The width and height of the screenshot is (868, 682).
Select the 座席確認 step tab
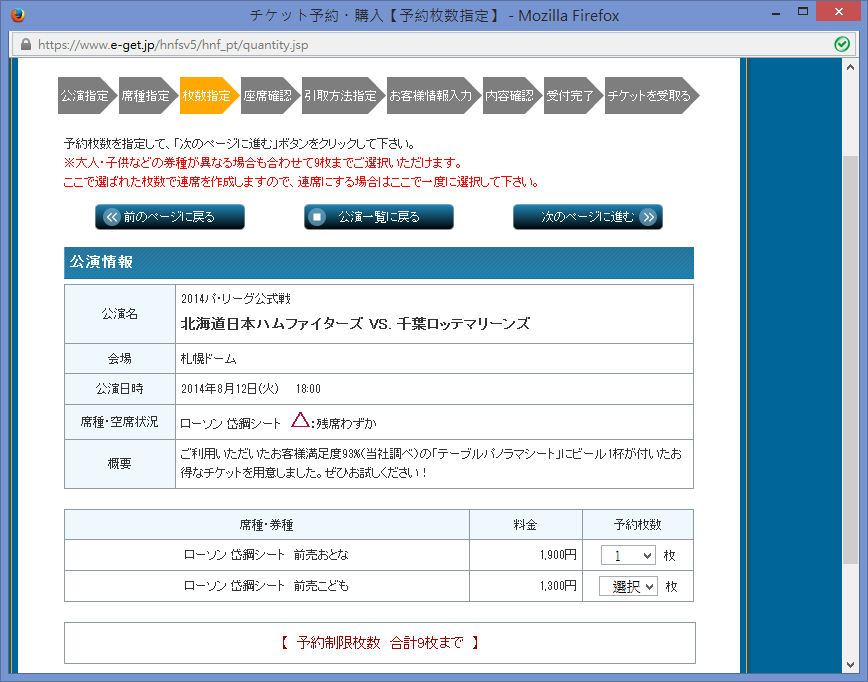[270, 96]
